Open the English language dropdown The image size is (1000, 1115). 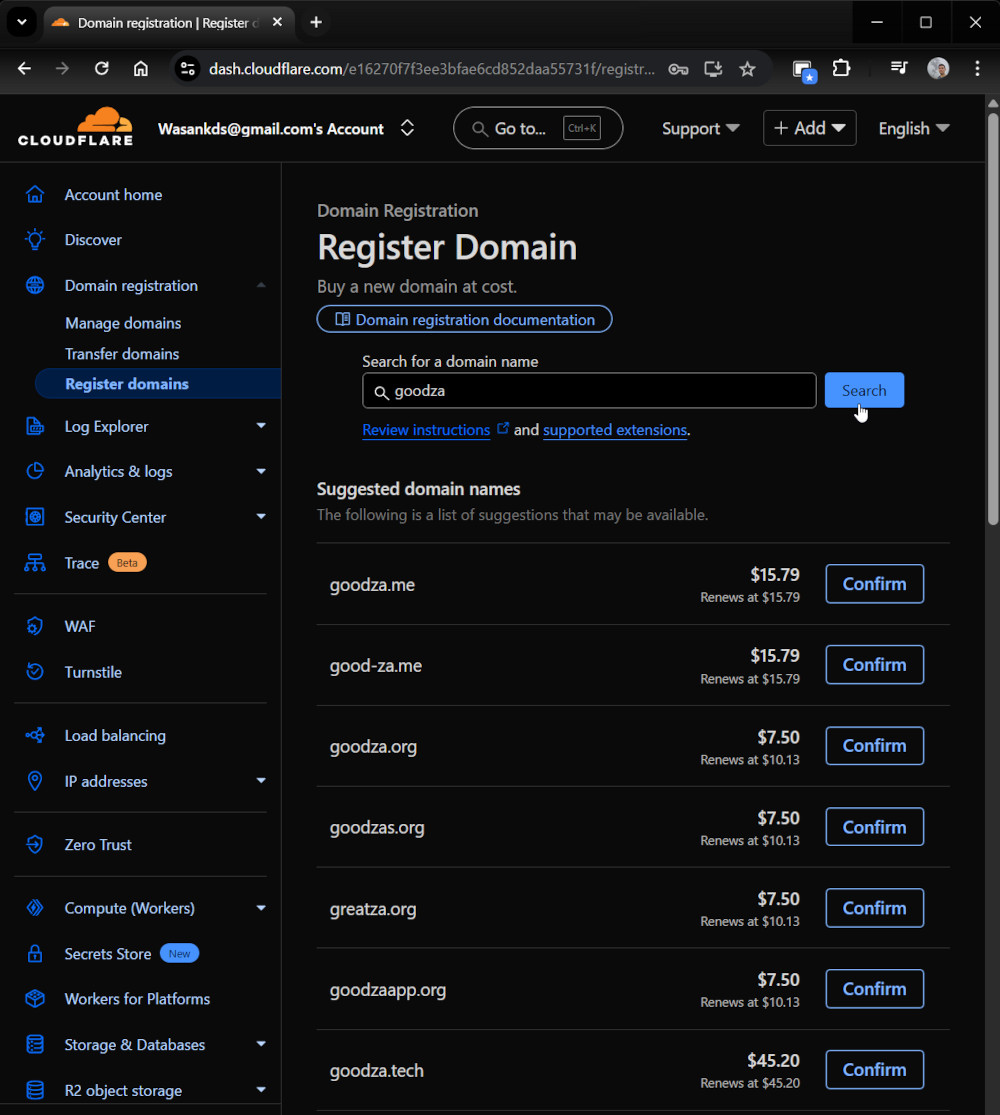(x=913, y=128)
